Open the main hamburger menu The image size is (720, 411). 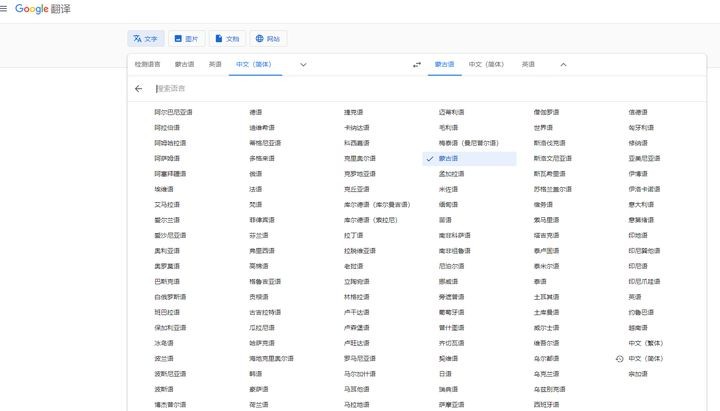pyautogui.click(x=3, y=8)
